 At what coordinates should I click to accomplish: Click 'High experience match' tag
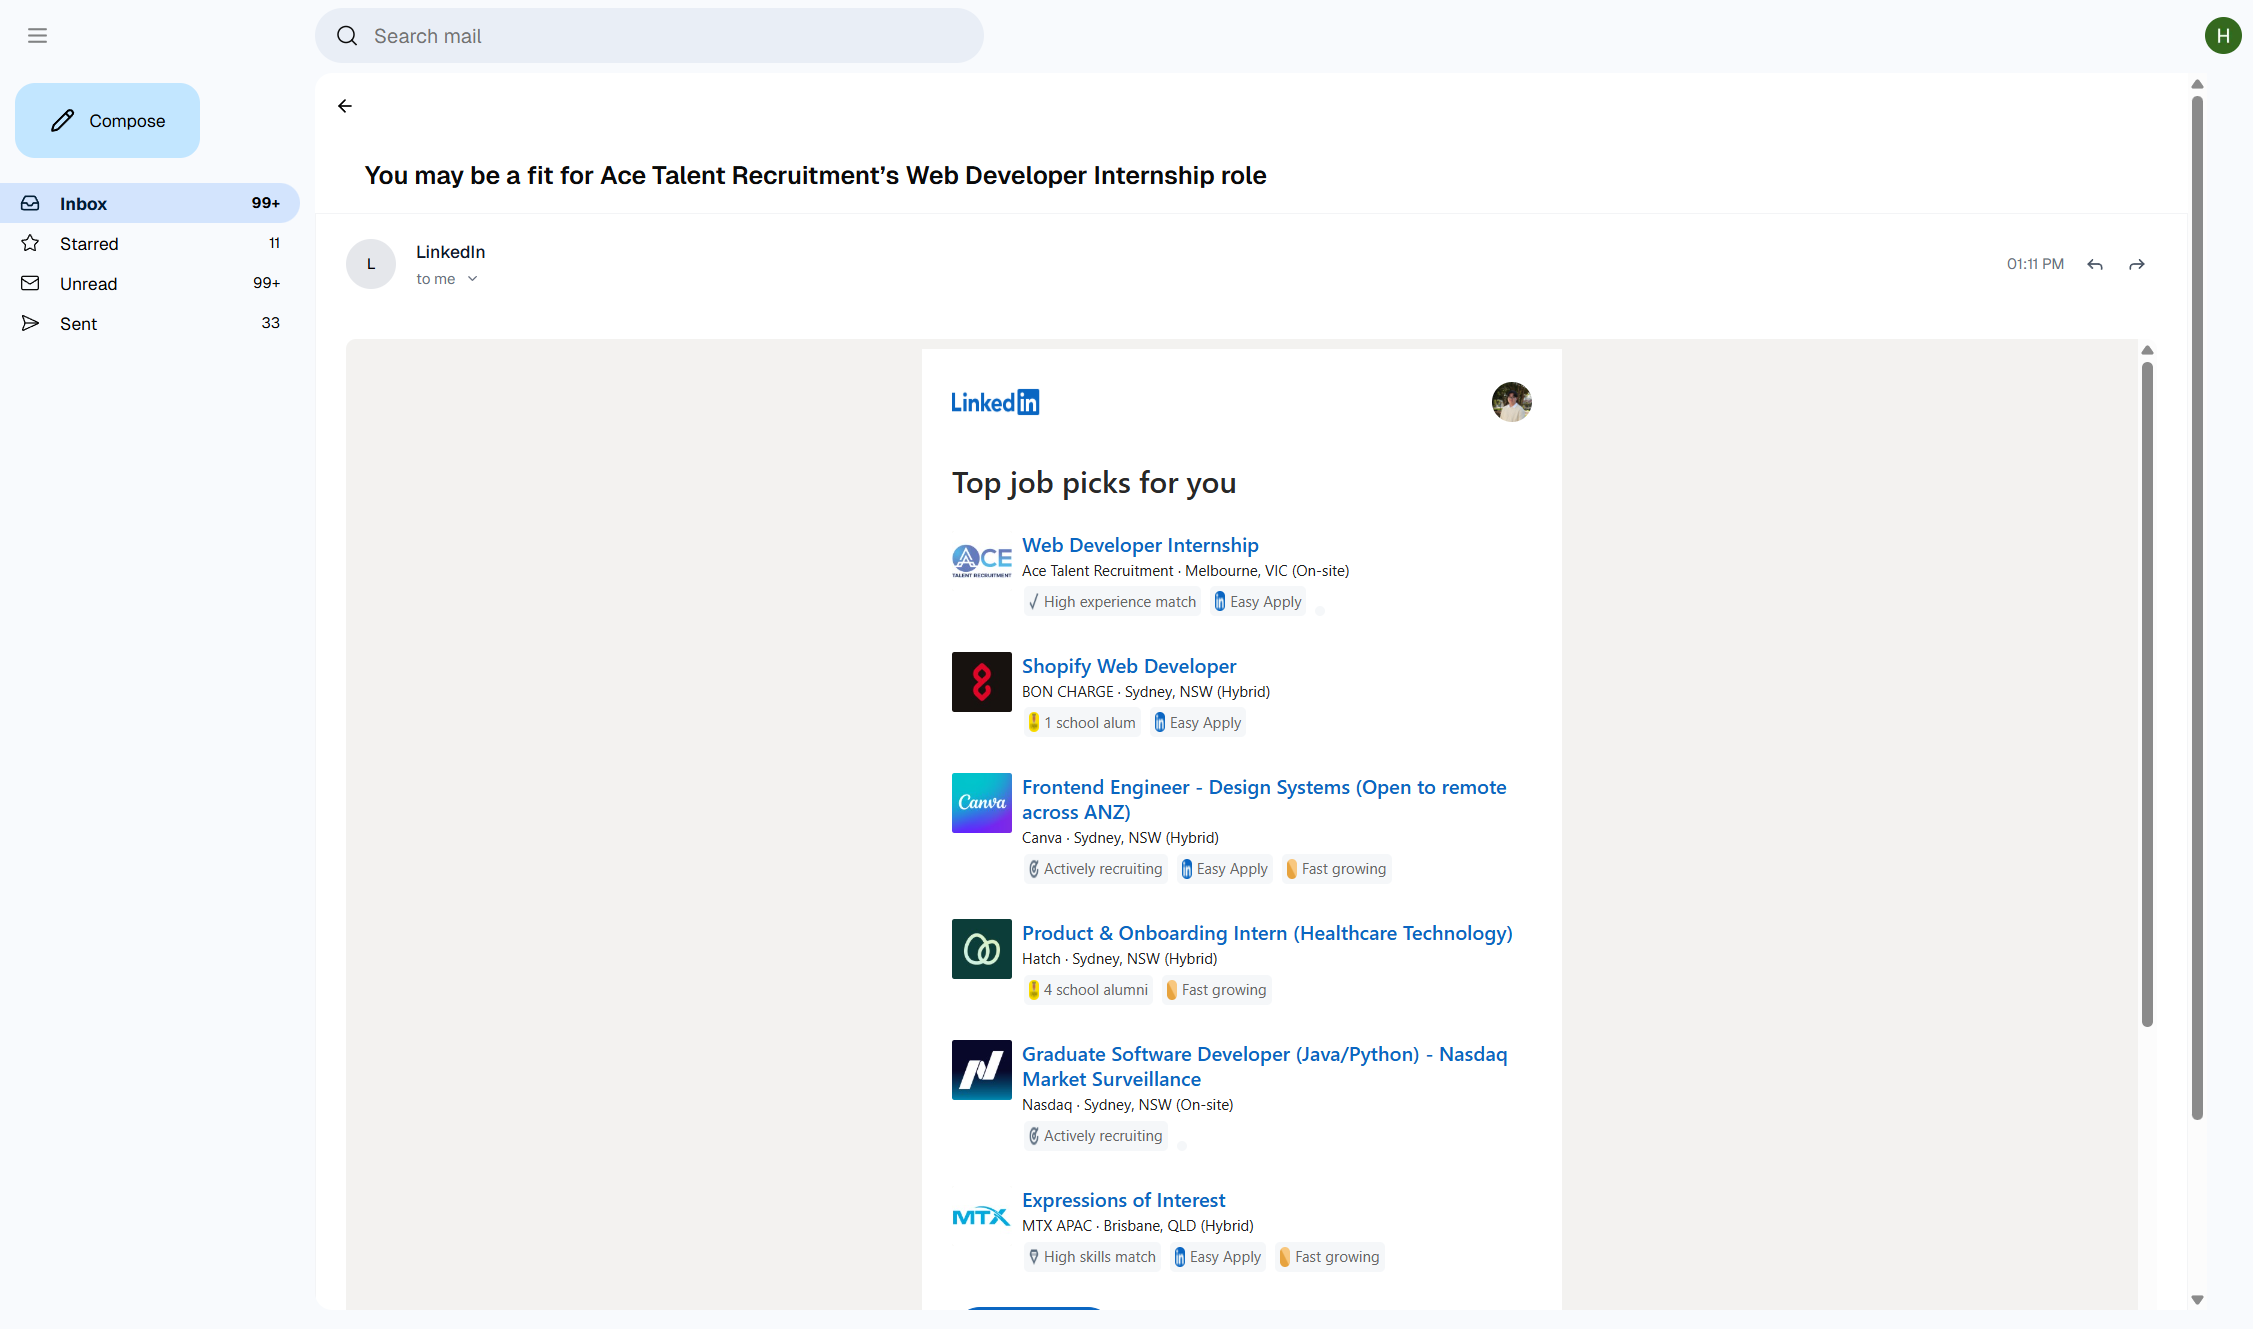pyautogui.click(x=1111, y=602)
